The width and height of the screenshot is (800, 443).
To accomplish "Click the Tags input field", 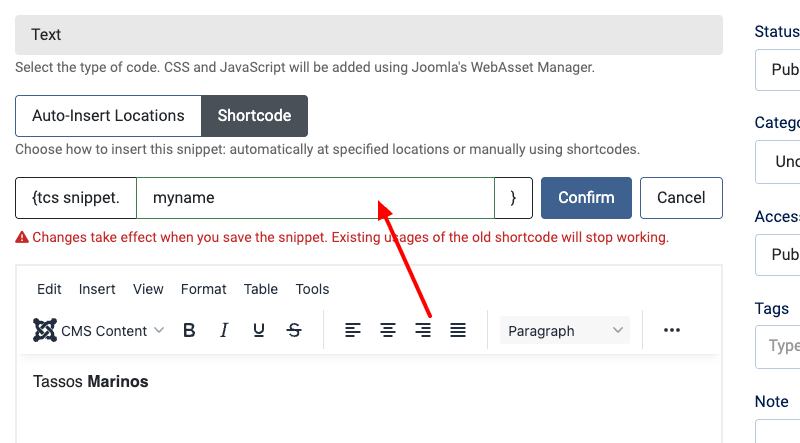I will [x=778, y=347].
